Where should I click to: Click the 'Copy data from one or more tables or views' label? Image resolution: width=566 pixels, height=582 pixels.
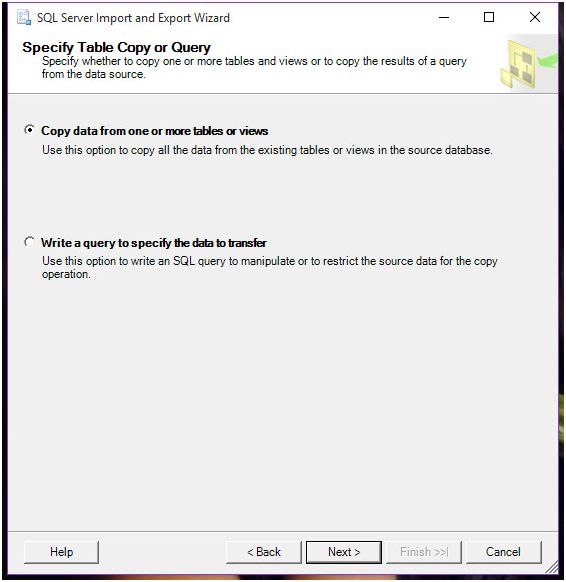point(154,131)
